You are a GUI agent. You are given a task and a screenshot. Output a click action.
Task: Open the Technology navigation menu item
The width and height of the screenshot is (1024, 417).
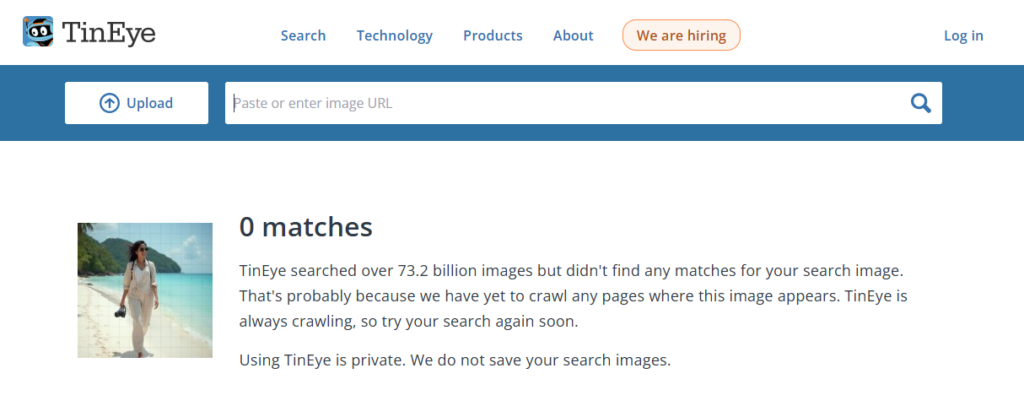click(394, 35)
